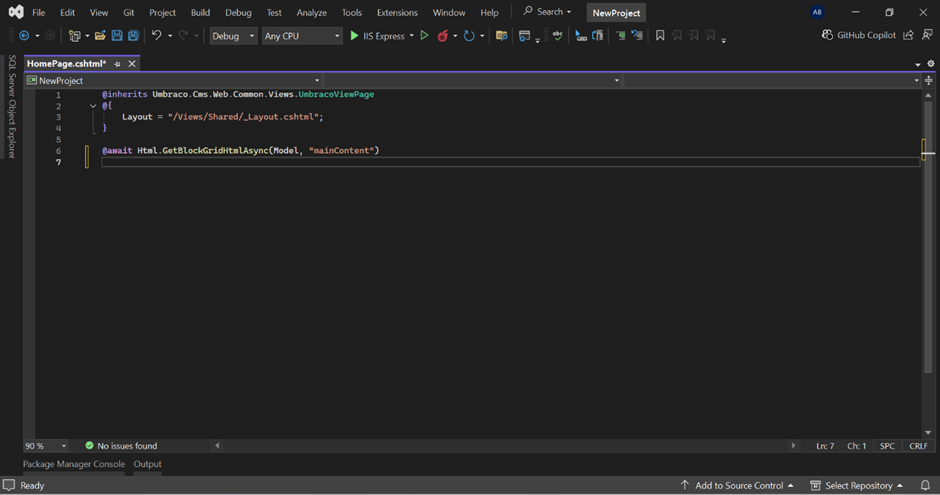Toggle the SPC spaces indicator
The height and width of the screenshot is (495, 940).
pyautogui.click(x=887, y=446)
